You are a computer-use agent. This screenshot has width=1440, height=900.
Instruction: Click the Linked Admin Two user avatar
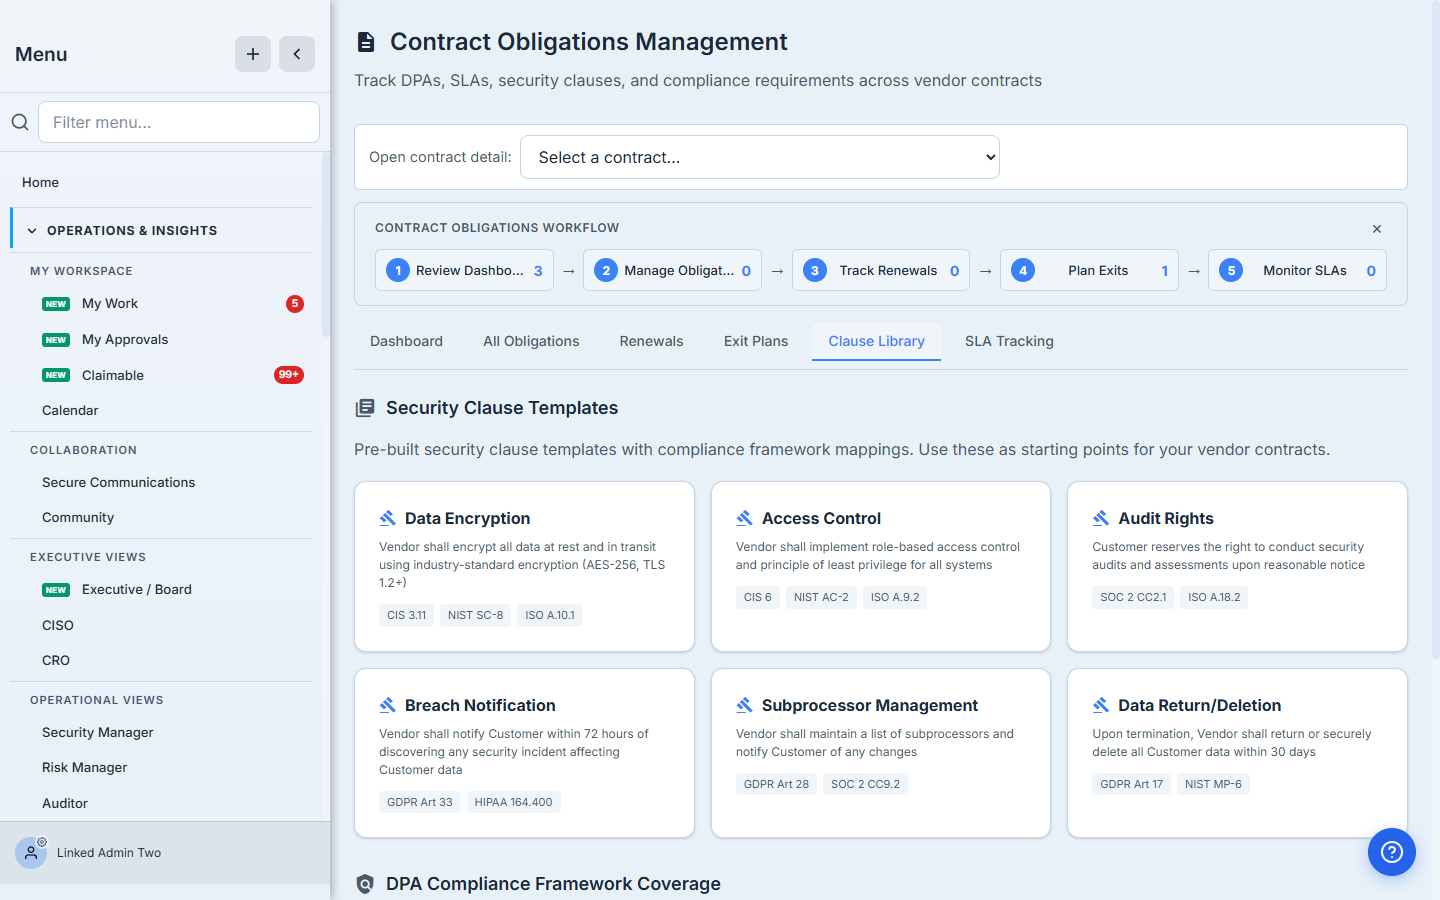[31, 853]
